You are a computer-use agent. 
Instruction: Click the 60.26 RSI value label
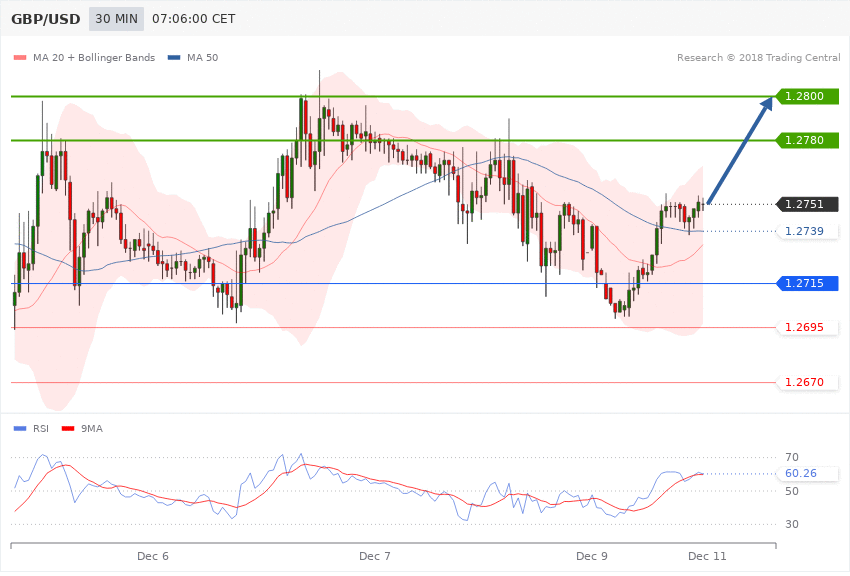808,474
